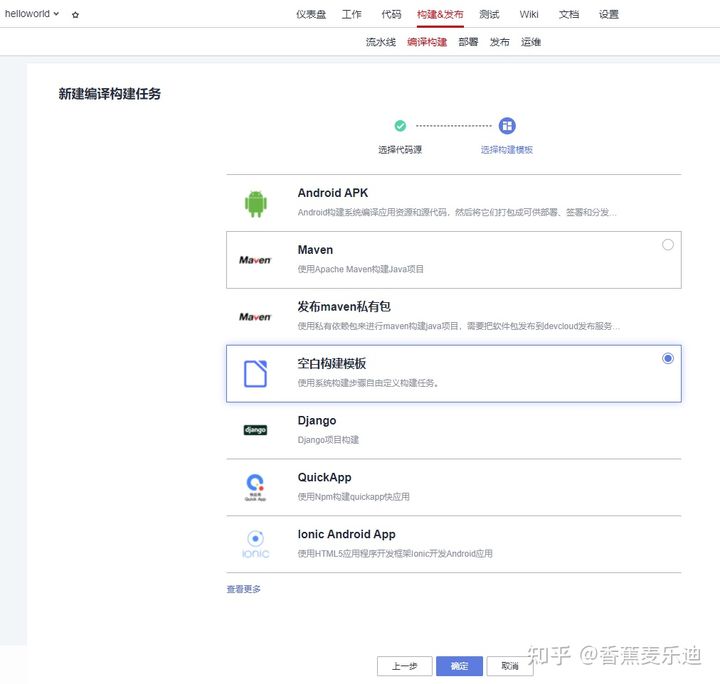Click the green completed step checkmark
720x684 pixels.
(x=400, y=126)
